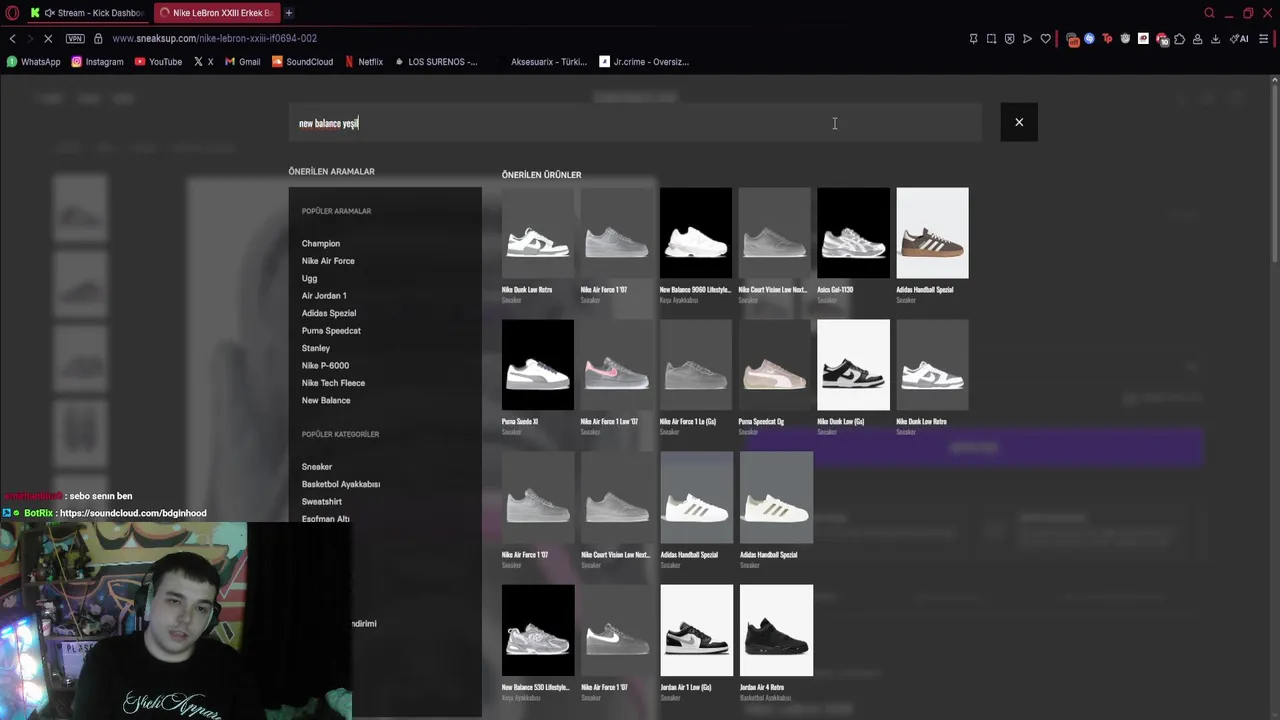The width and height of the screenshot is (1280, 720).
Task: Select popular search 'Adidas Spezial'
Action: pyautogui.click(x=329, y=313)
